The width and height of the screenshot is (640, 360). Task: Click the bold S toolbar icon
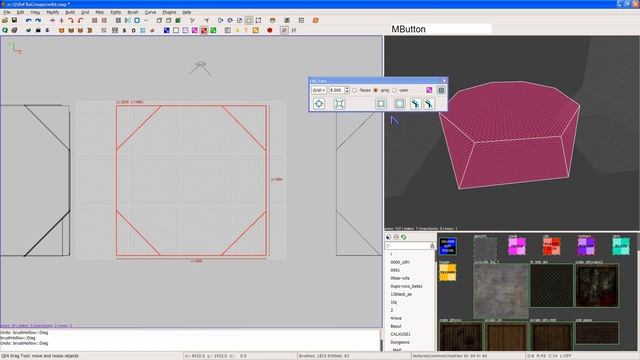(x=124, y=30)
